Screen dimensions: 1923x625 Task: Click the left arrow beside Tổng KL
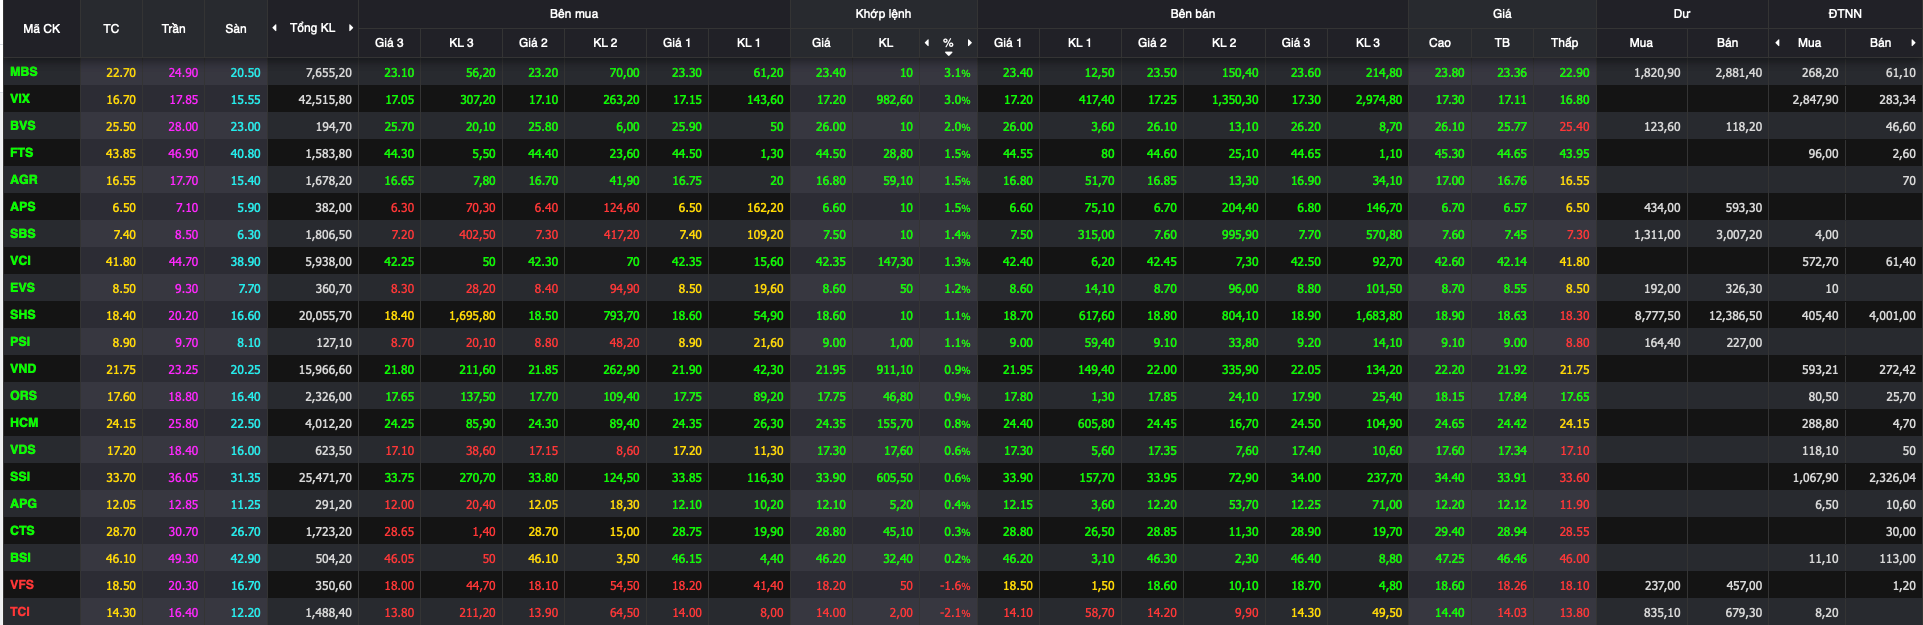275,28
